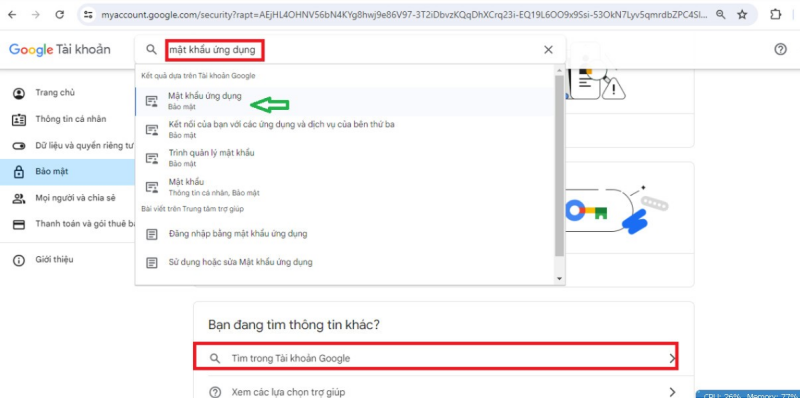This screenshot has height=398, width=800.
Task: Click the search magnifier icon in search box
Action: (x=151, y=49)
